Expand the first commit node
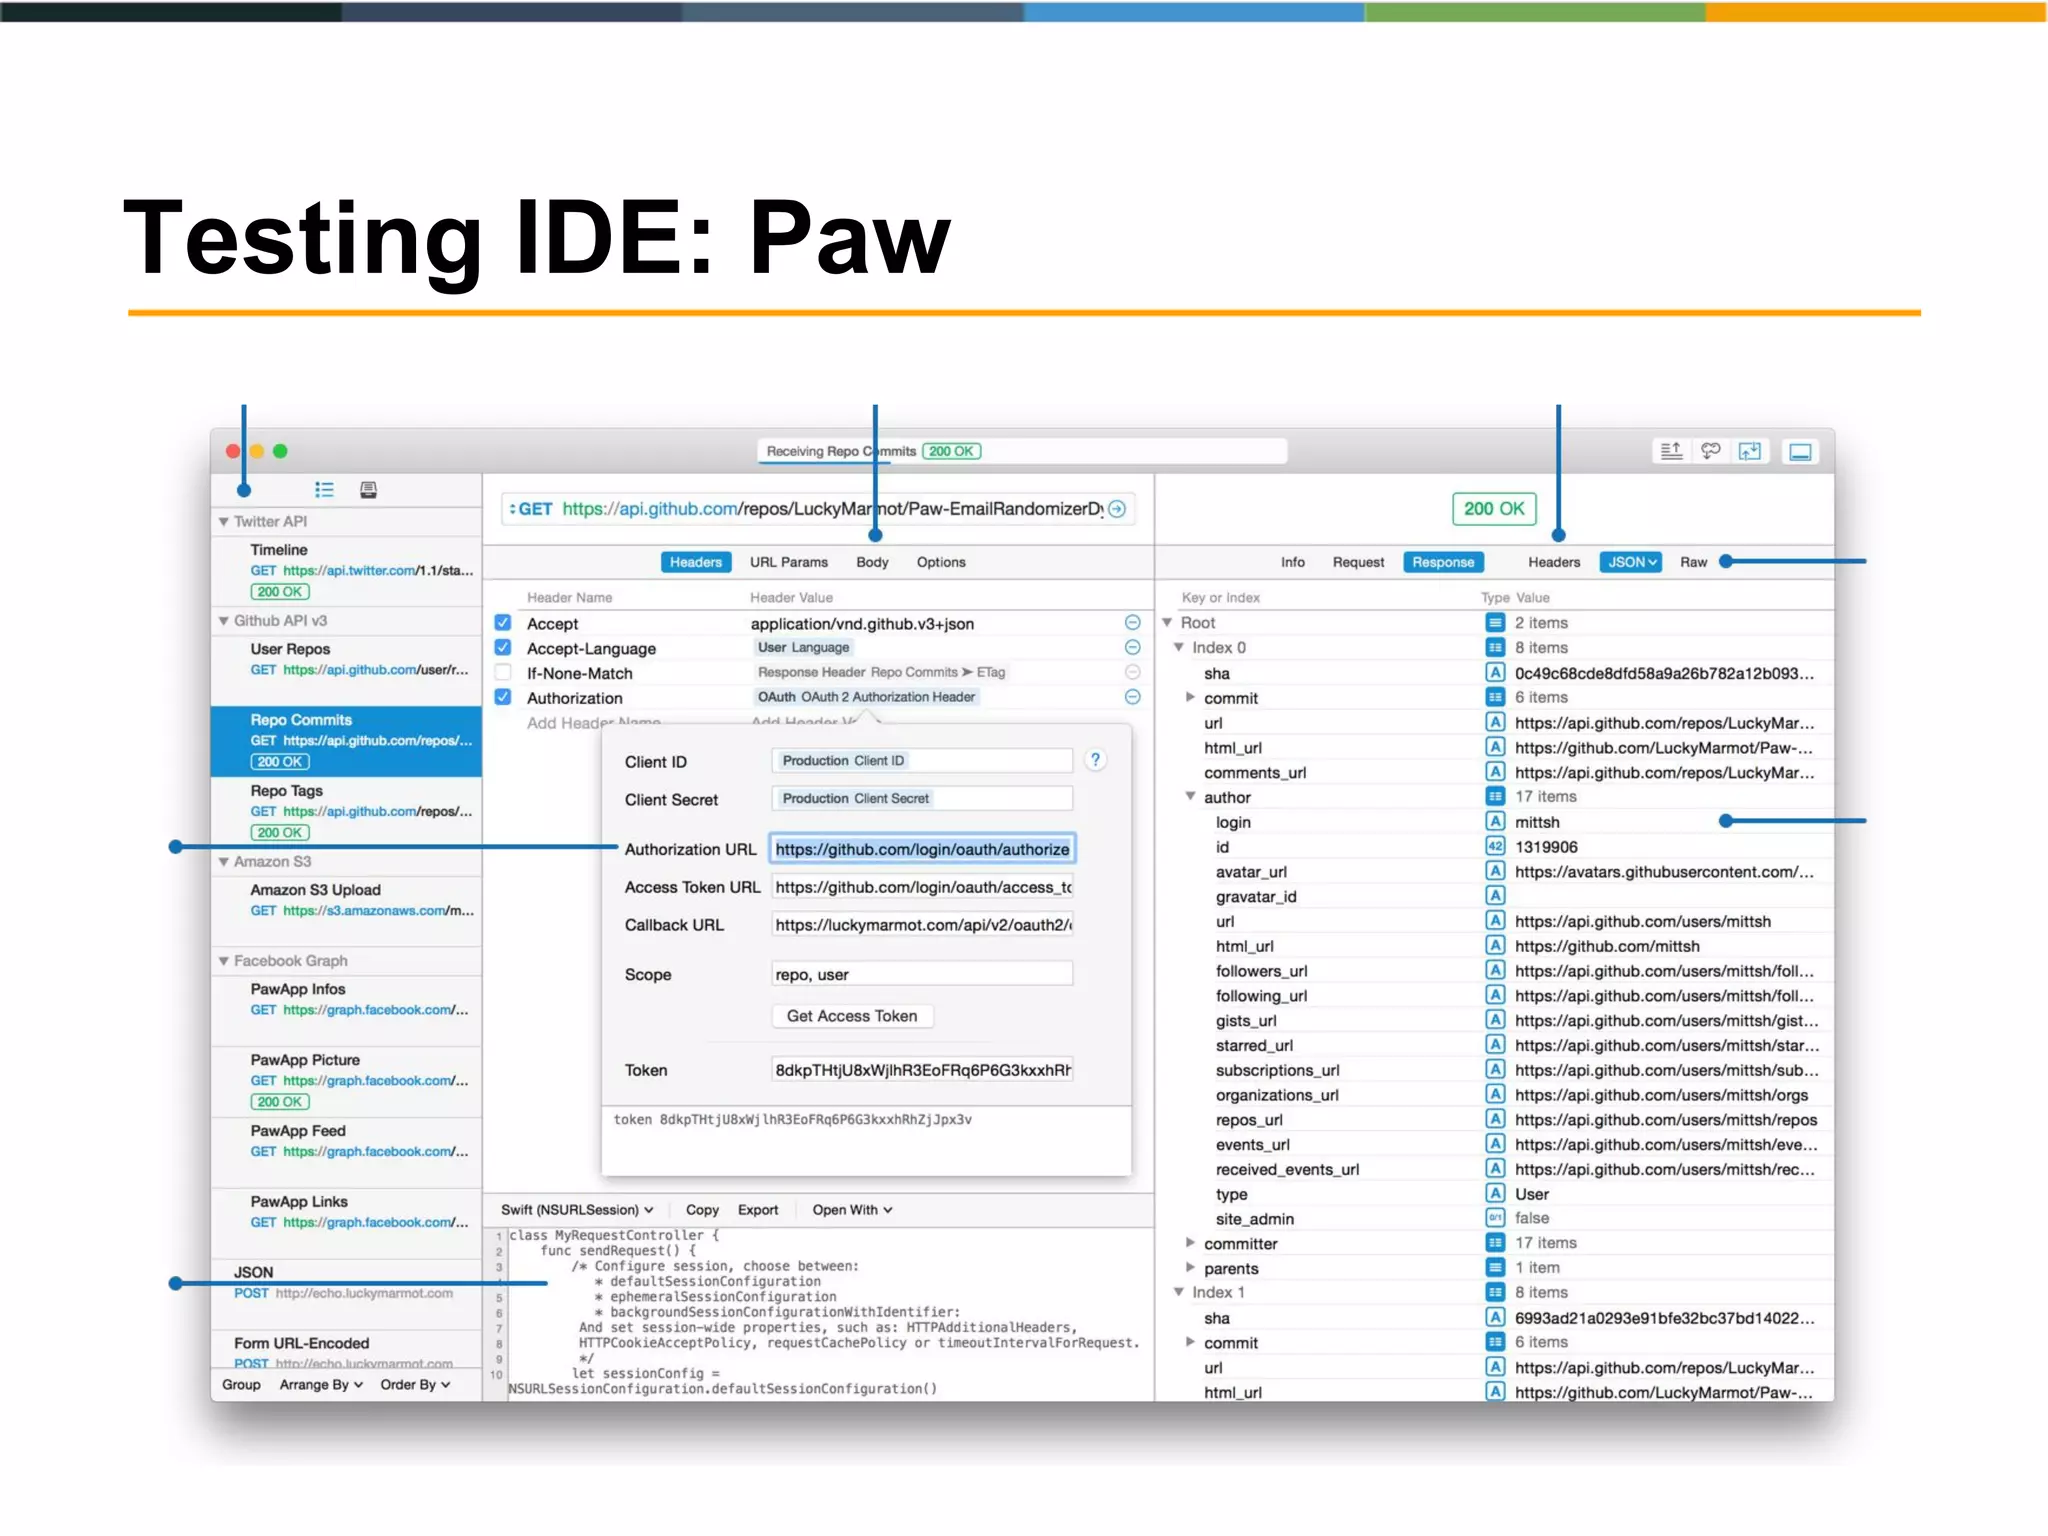Screen dimensions: 2048x1536 click(x=1190, y=697)
